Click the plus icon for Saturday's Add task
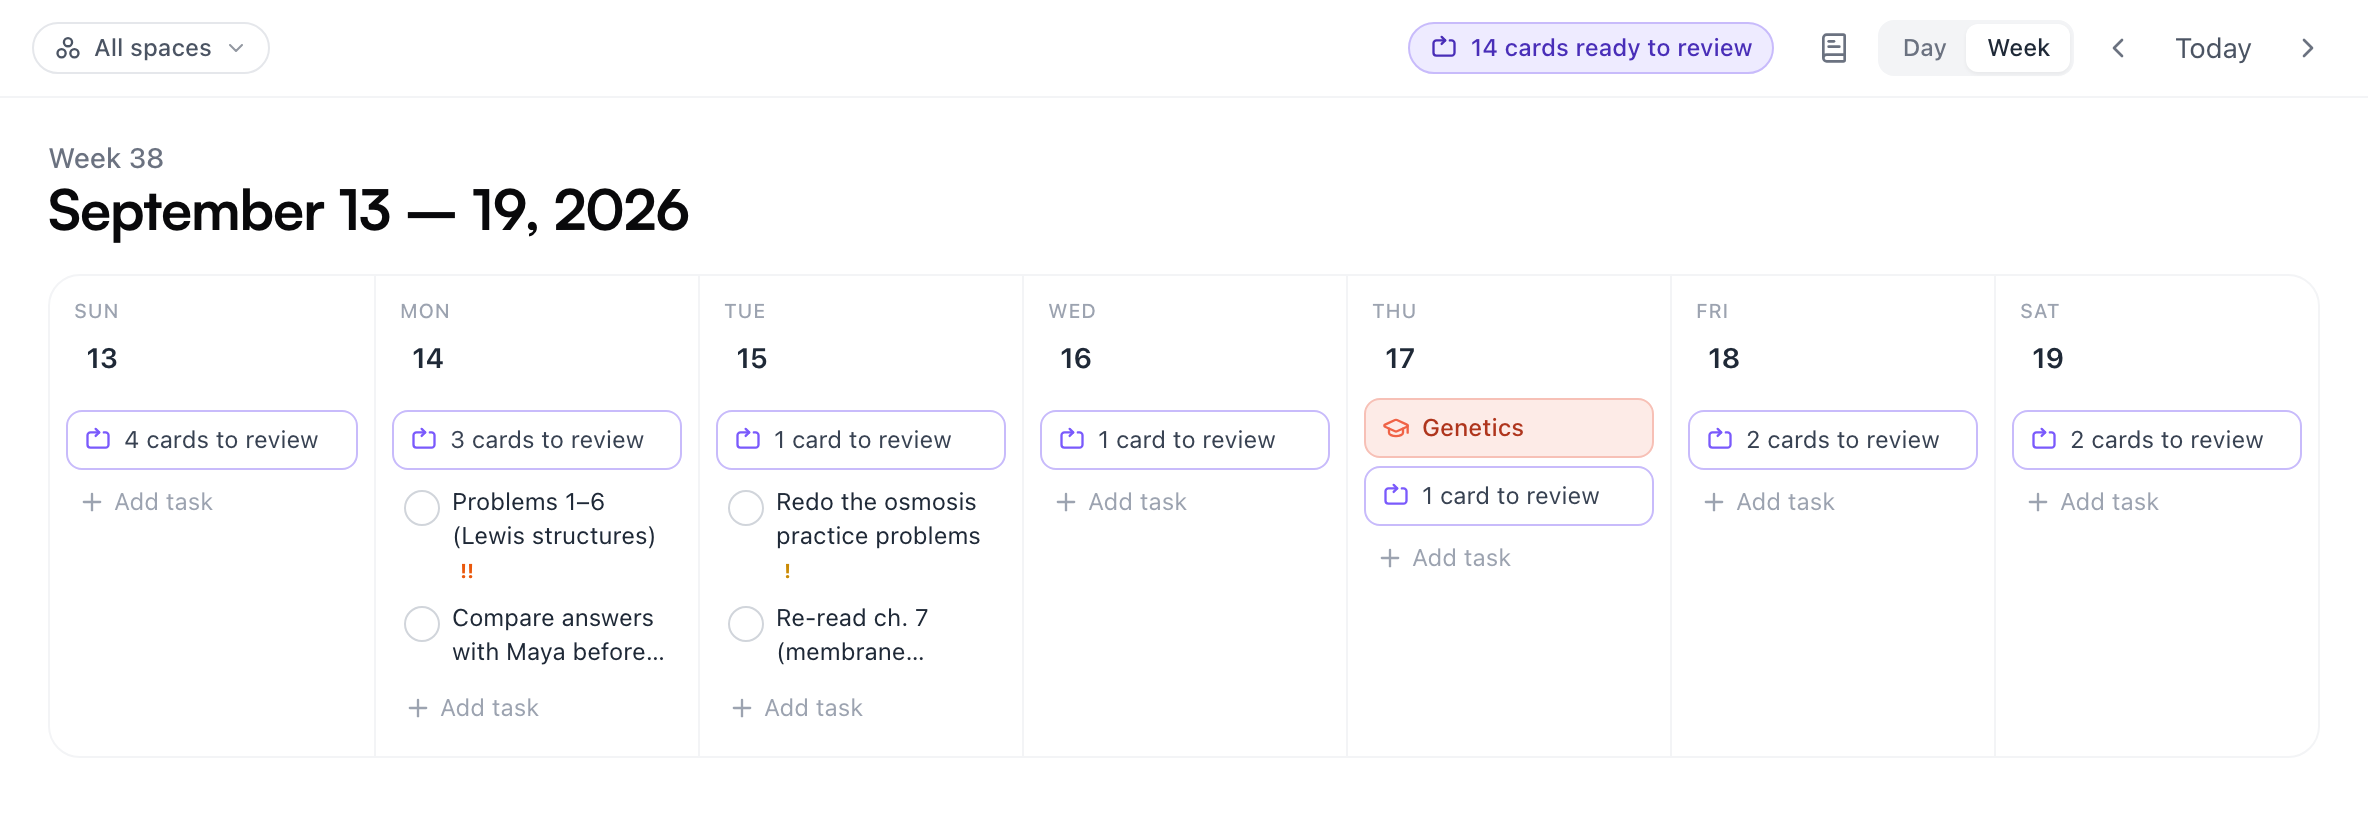This screenshot has width=2368, height=820. (2038, 502)
